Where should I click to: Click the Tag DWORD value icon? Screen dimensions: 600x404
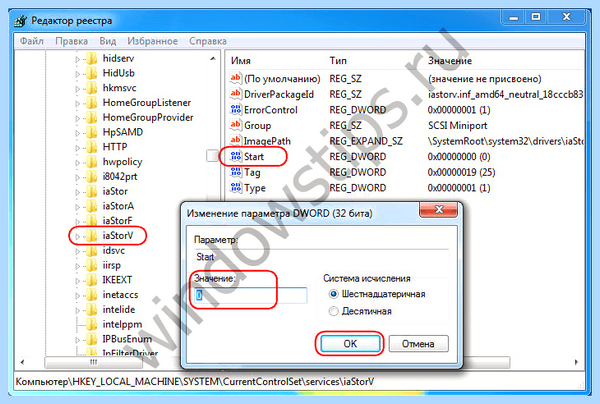pyautogui.click(x=236, y=172)
